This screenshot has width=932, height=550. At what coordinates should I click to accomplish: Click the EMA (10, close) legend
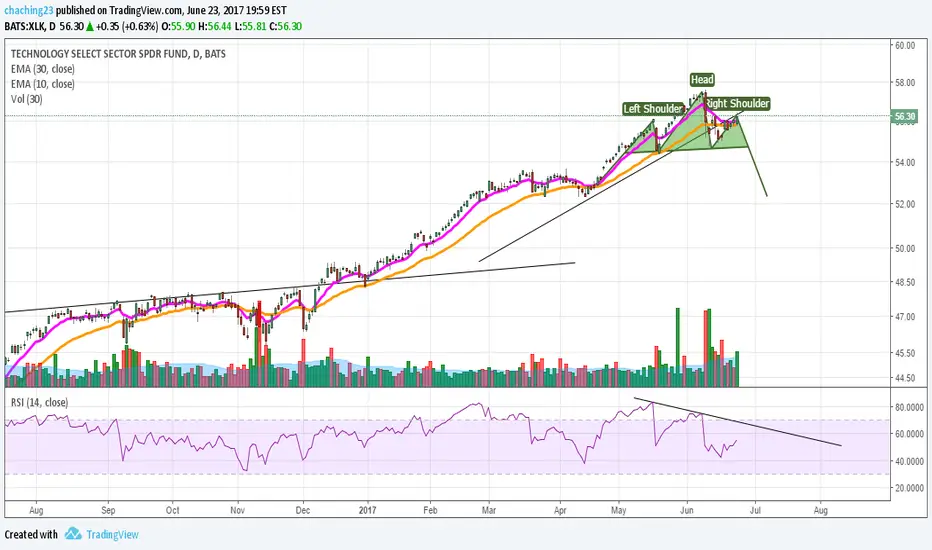click(43, 84)
